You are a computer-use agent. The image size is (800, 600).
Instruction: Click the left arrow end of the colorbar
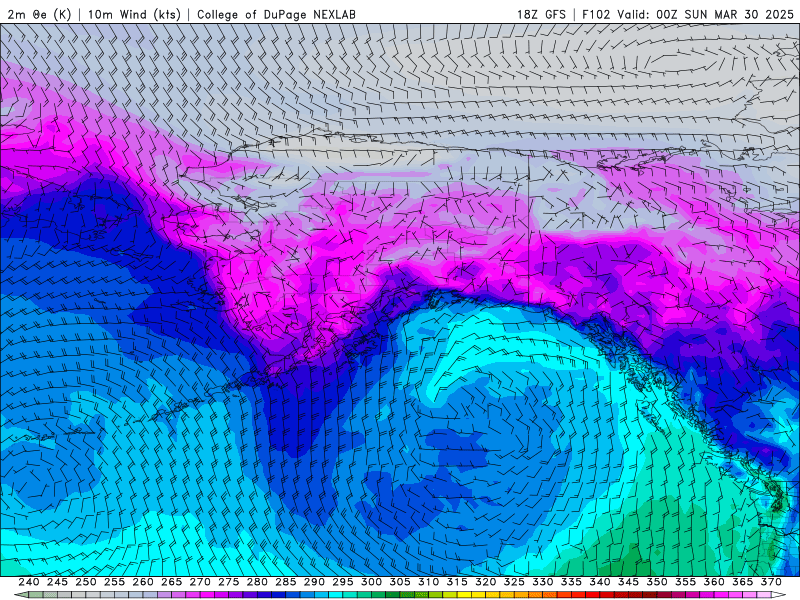tap(21, 595)
